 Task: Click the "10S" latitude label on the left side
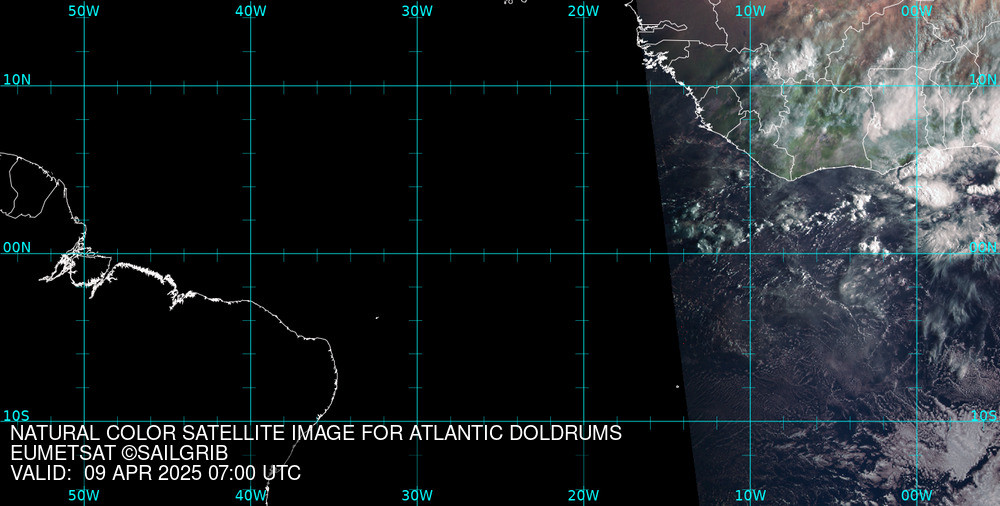click(x=17, y=416)
